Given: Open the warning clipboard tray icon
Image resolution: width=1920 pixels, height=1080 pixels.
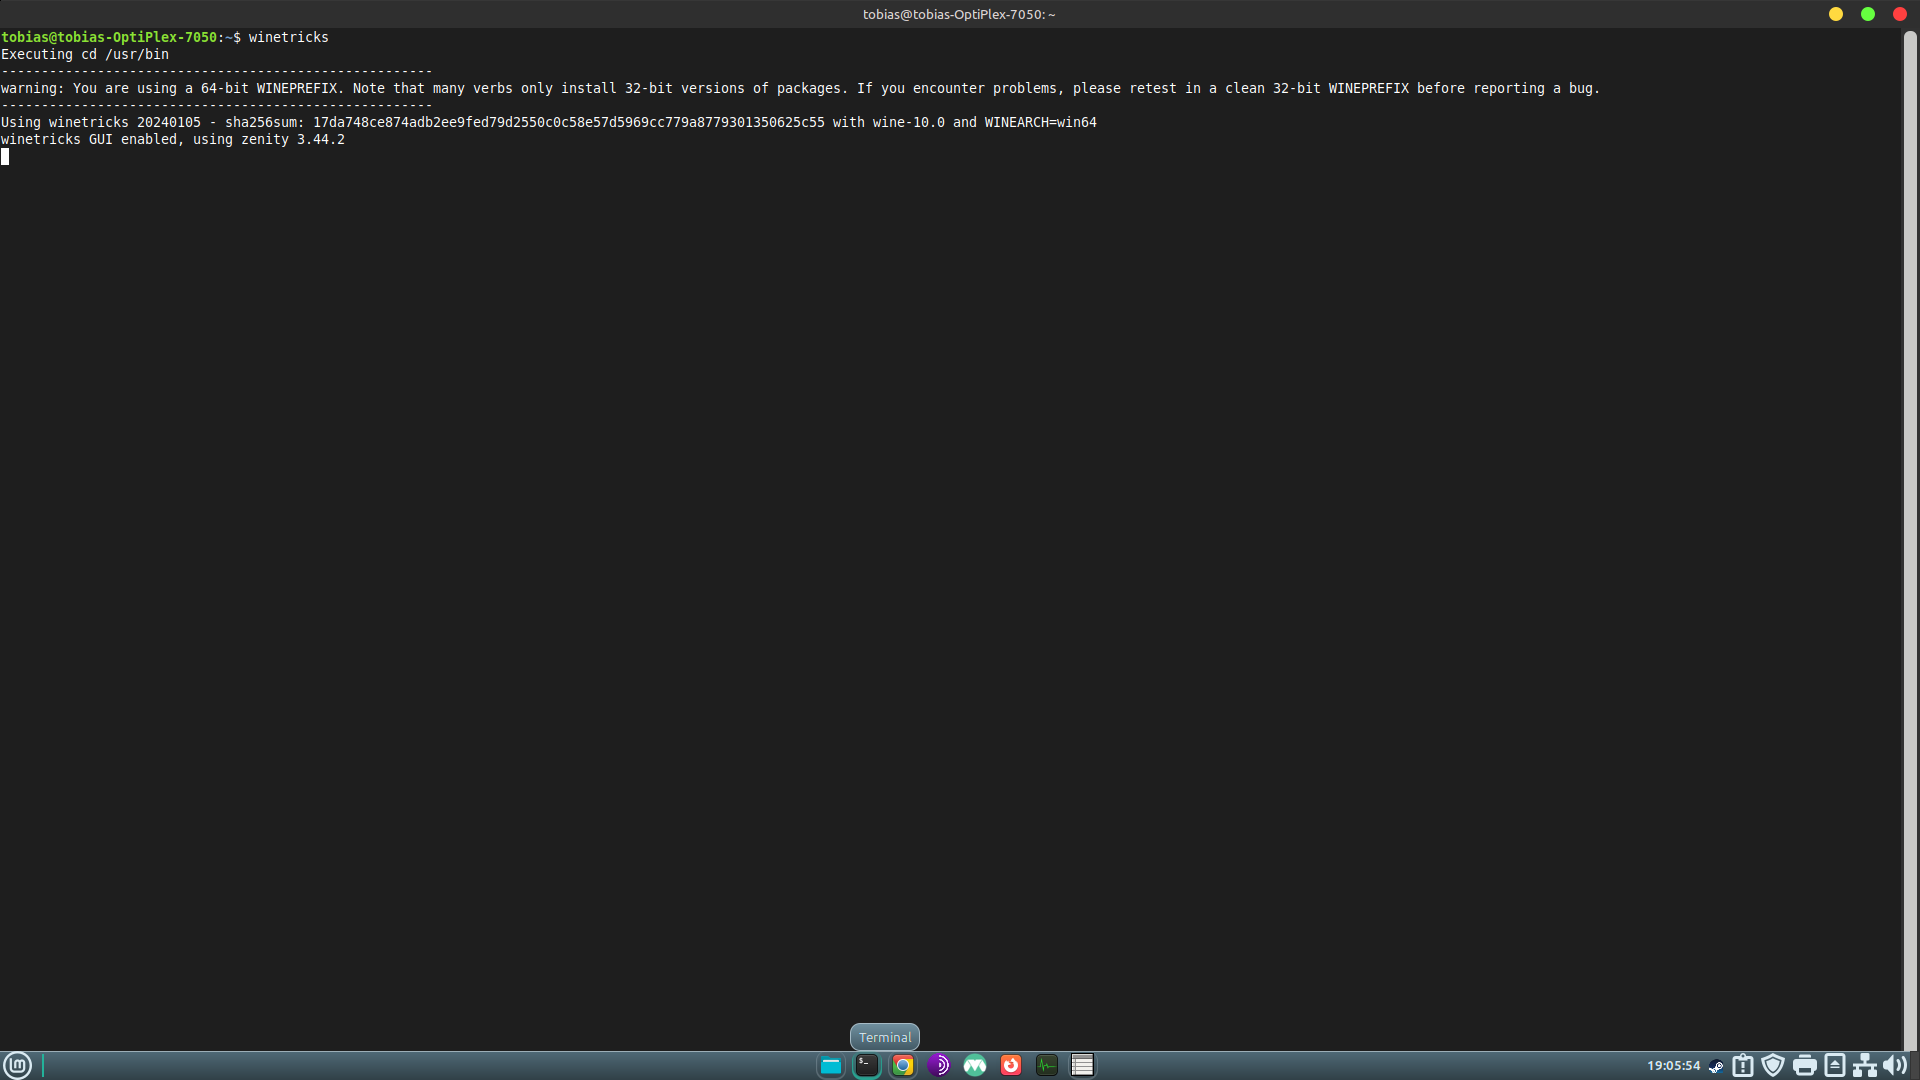Looking at the screenshot, I should pyautogui.click(x=1743, y=1065).
